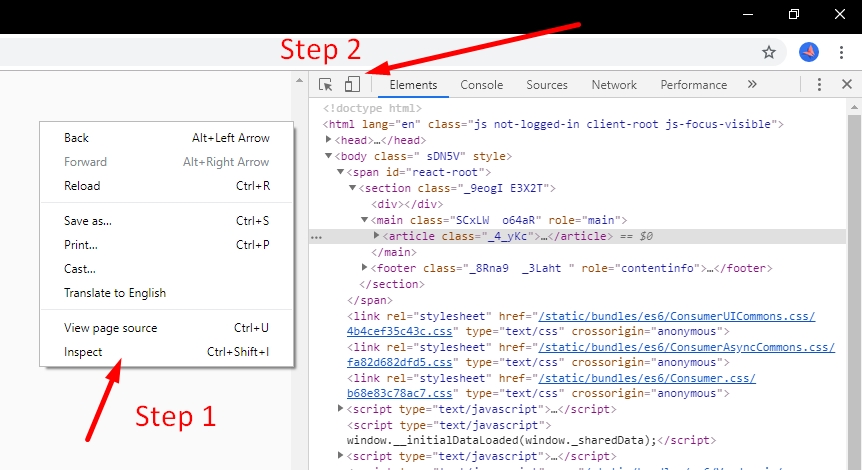Screen dimensions: 862x470
Task: Open ConsumerAsyncCommons.css stylesheet link
Action: (687, 347)
